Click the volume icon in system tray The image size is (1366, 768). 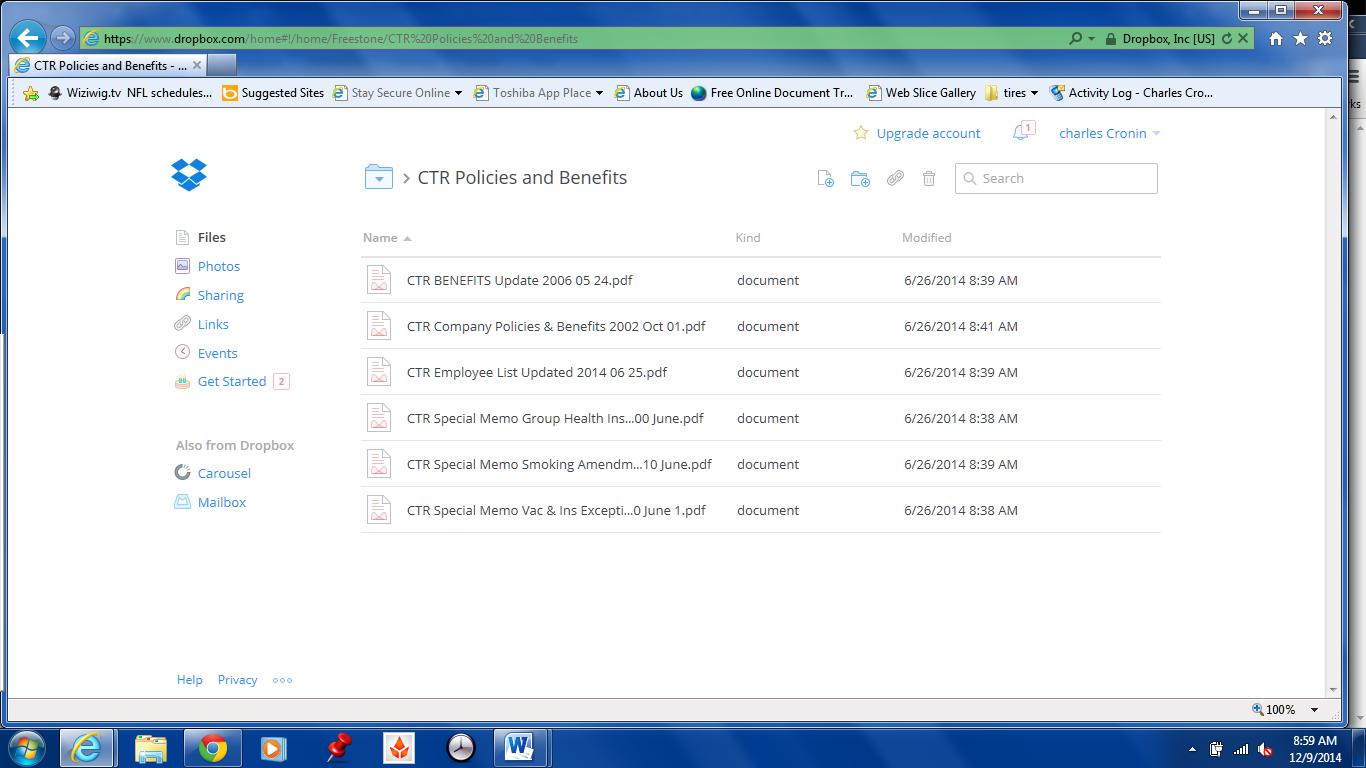(1265, 749)
